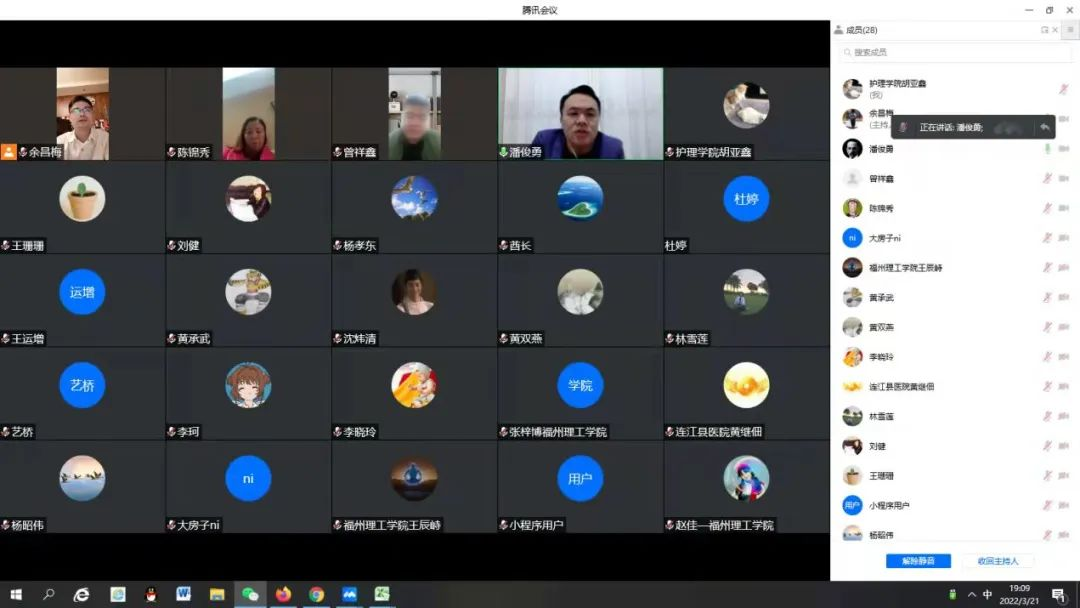
Task: Toggle 黄承武 muted microphone in list
Action: [1047, 297]
